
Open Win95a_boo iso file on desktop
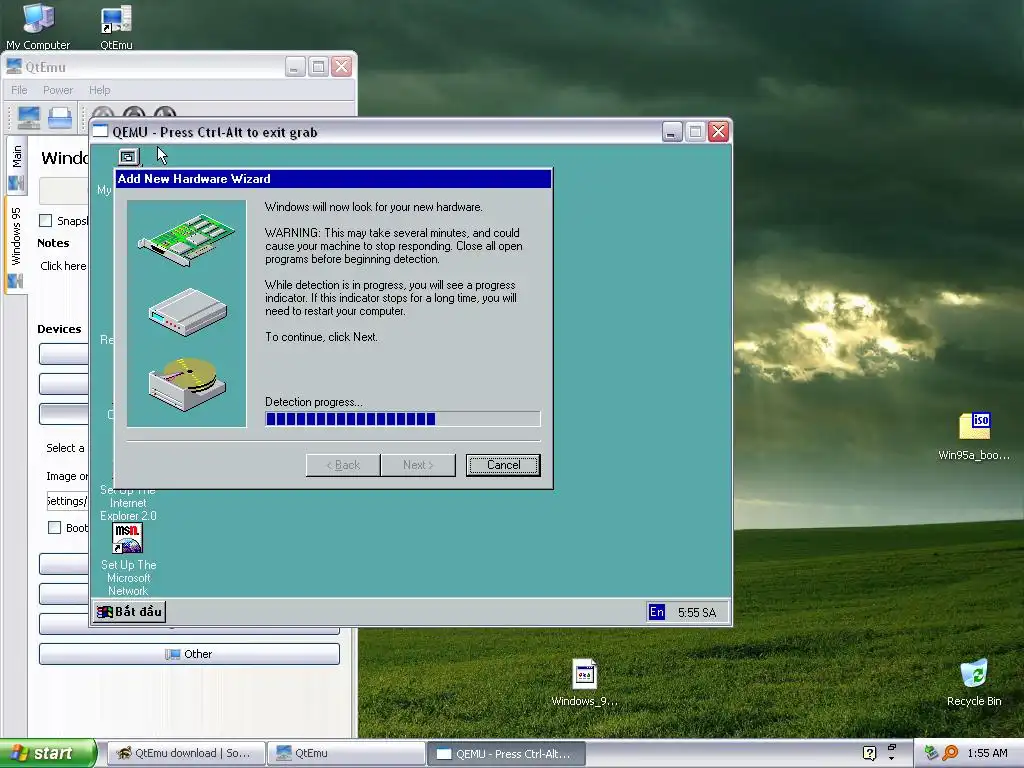point(974,436)
